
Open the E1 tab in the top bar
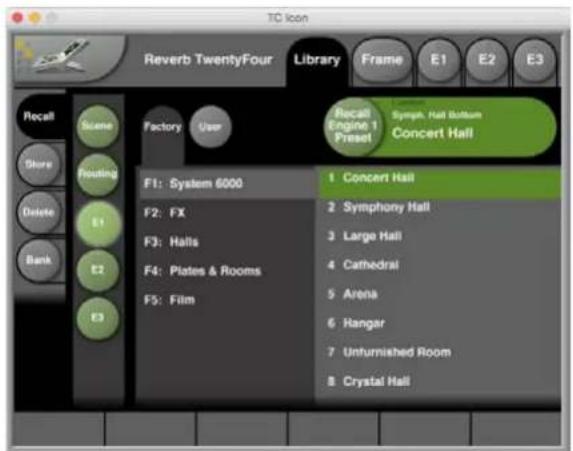[x=439, y=60]
